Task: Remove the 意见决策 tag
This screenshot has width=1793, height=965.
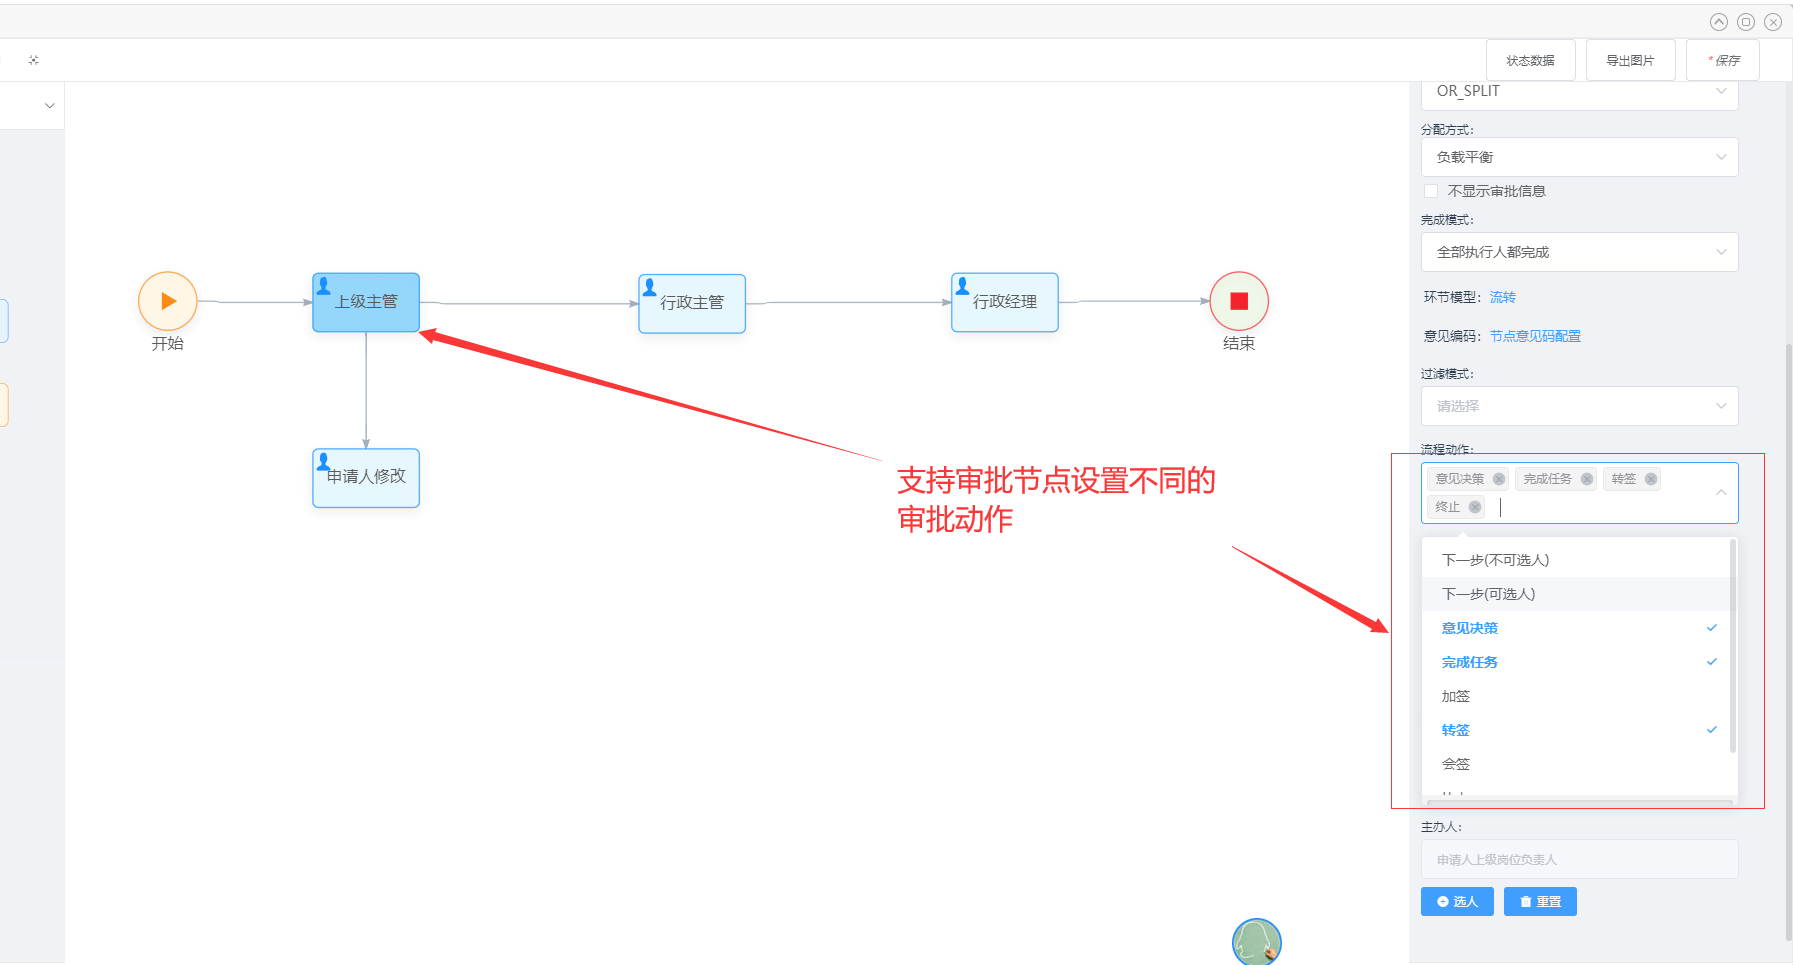Action: (x=1499, y=479)
